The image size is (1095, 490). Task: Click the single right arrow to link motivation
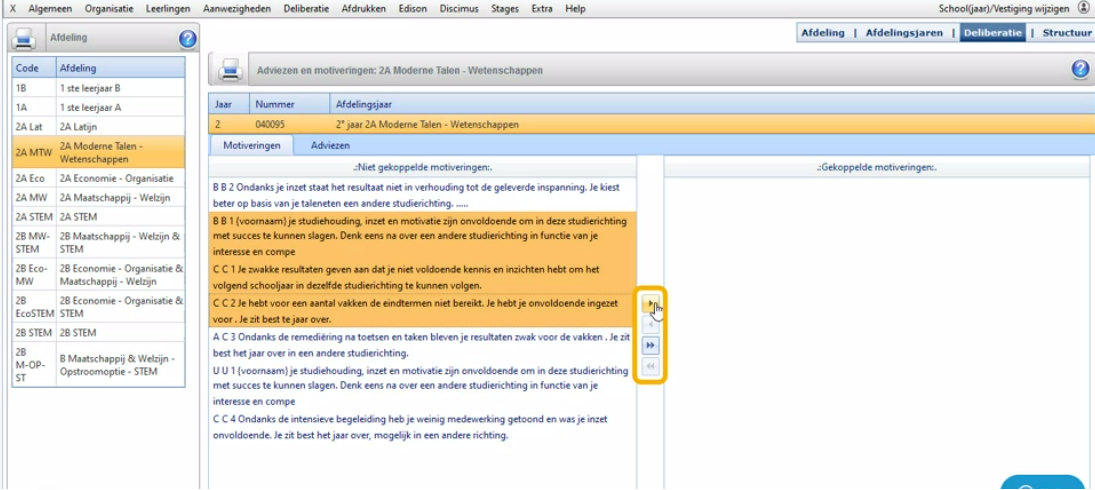pyautogui.click(x=650, y=304)
